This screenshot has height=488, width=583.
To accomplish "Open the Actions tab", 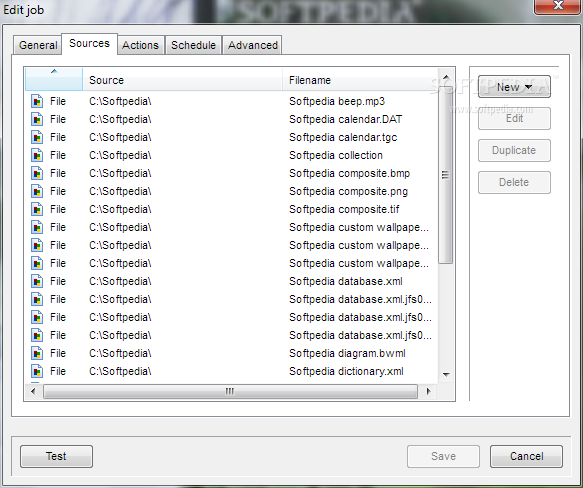I will click(x=141, y=45).
